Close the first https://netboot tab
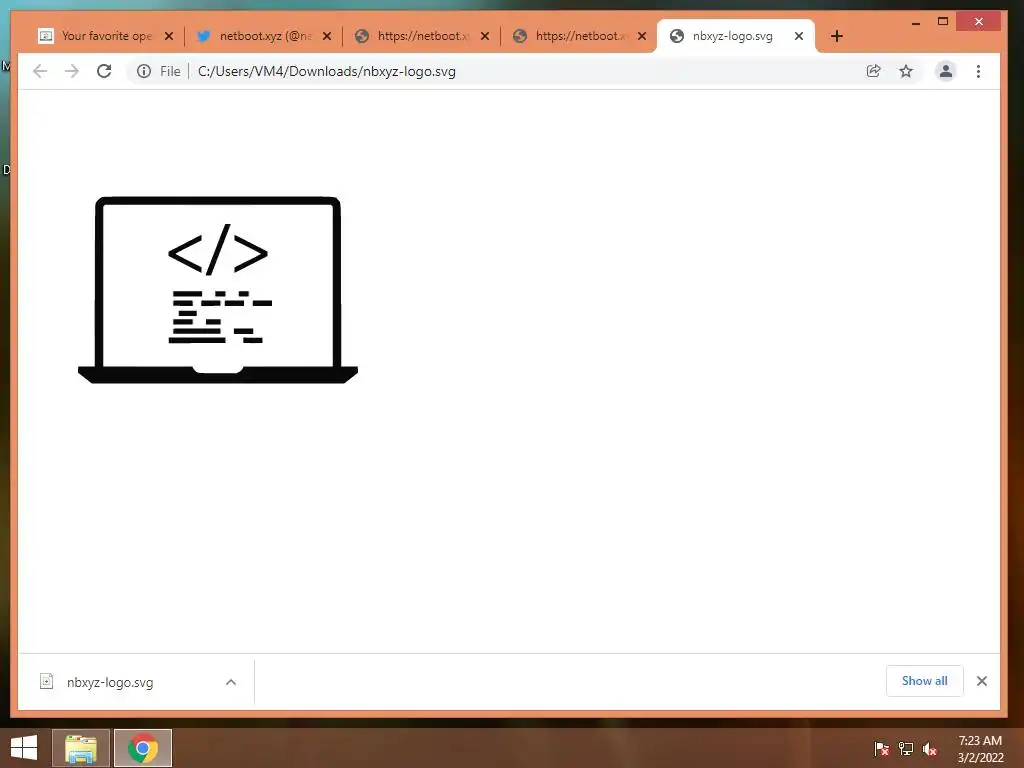Image resolution: width=1024 pixels, height=768 pixels. point(485,36)
